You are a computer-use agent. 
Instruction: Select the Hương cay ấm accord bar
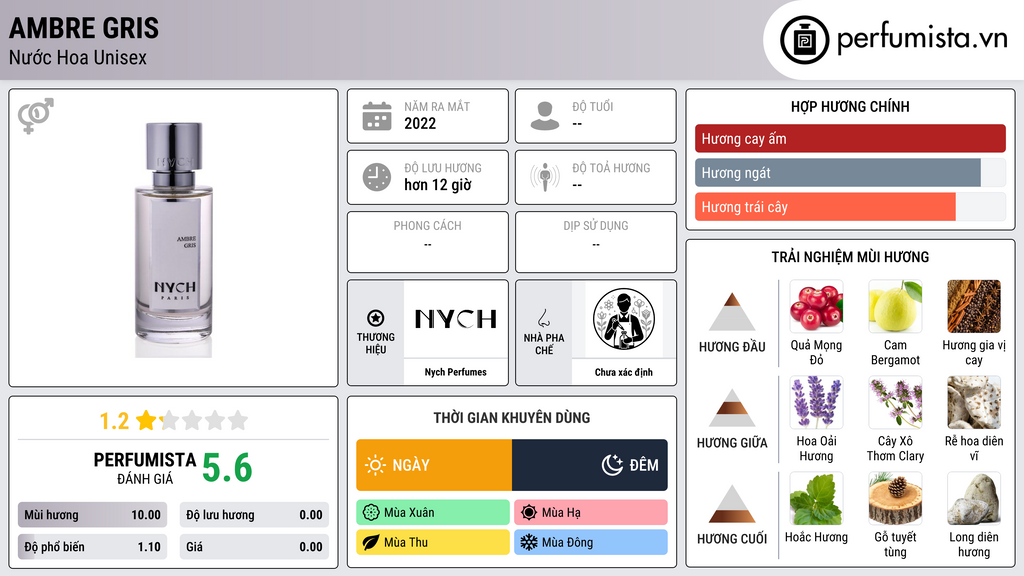850,138
